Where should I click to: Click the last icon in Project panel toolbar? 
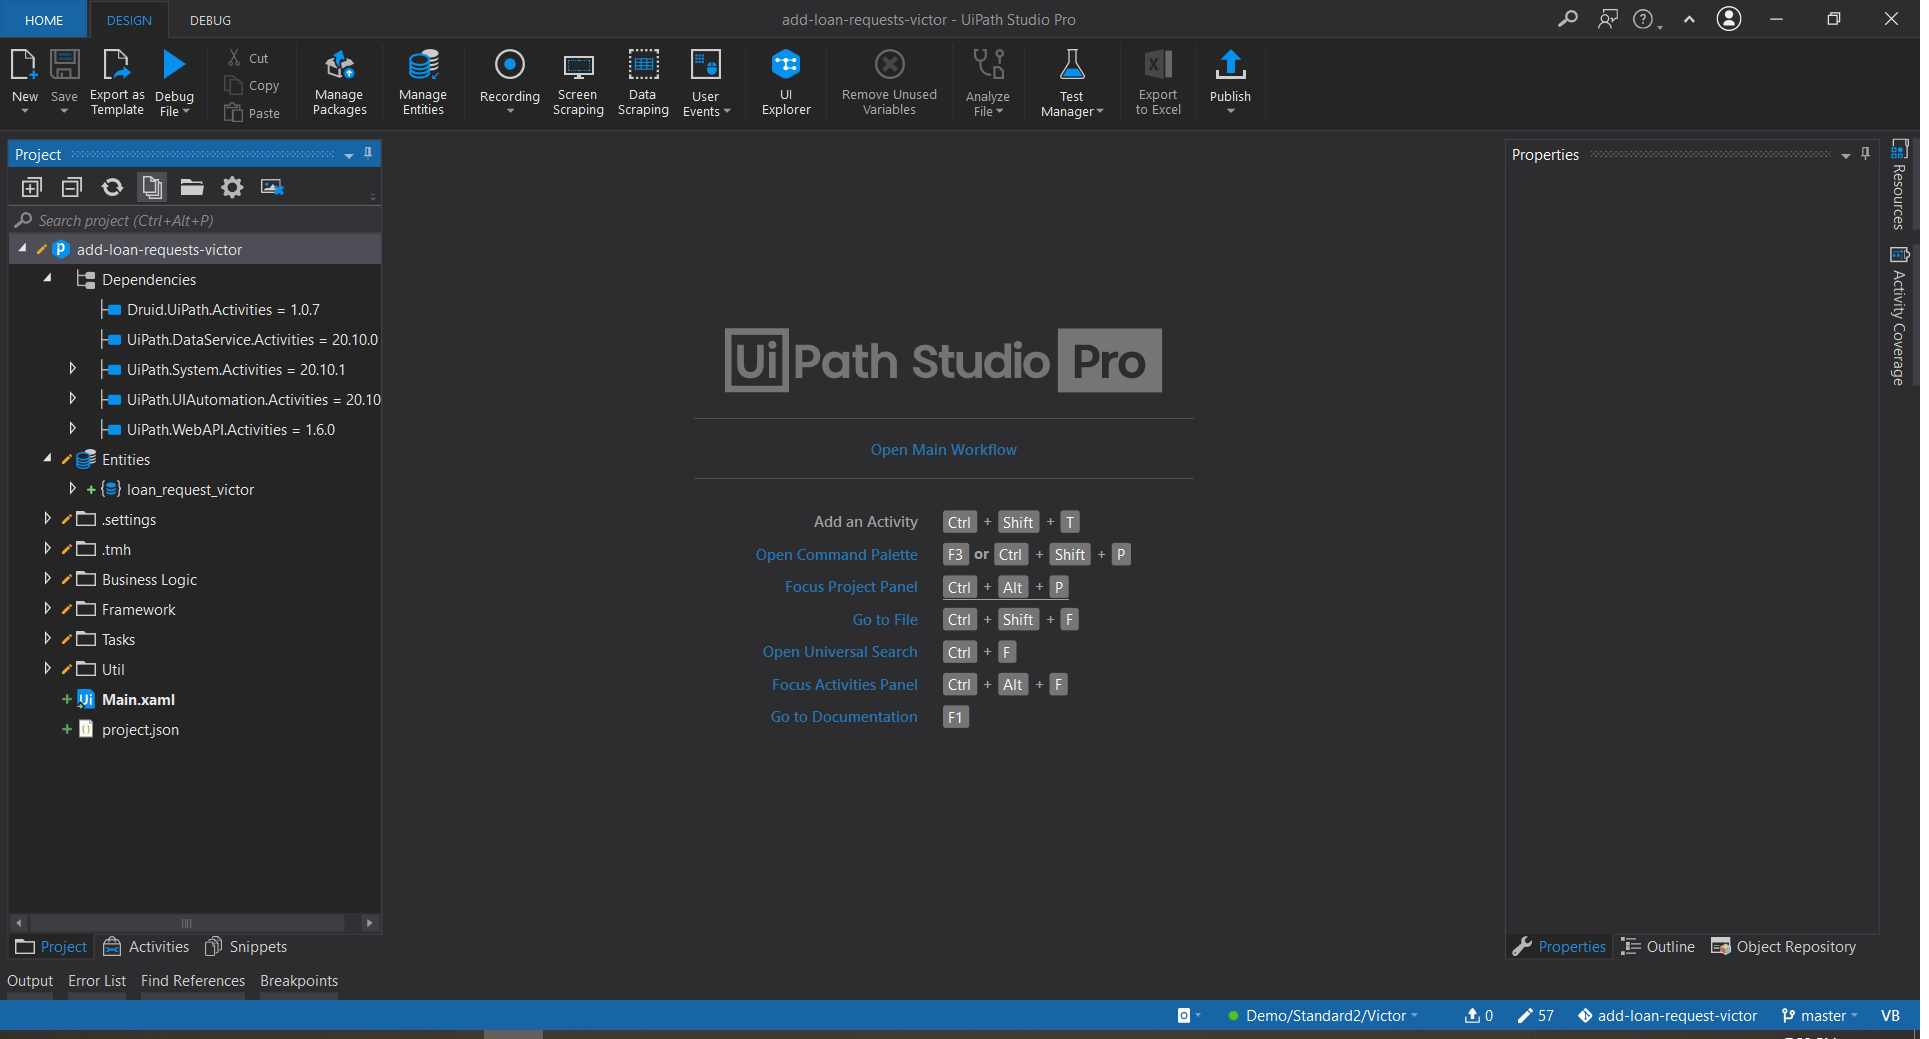click(272, 187)
